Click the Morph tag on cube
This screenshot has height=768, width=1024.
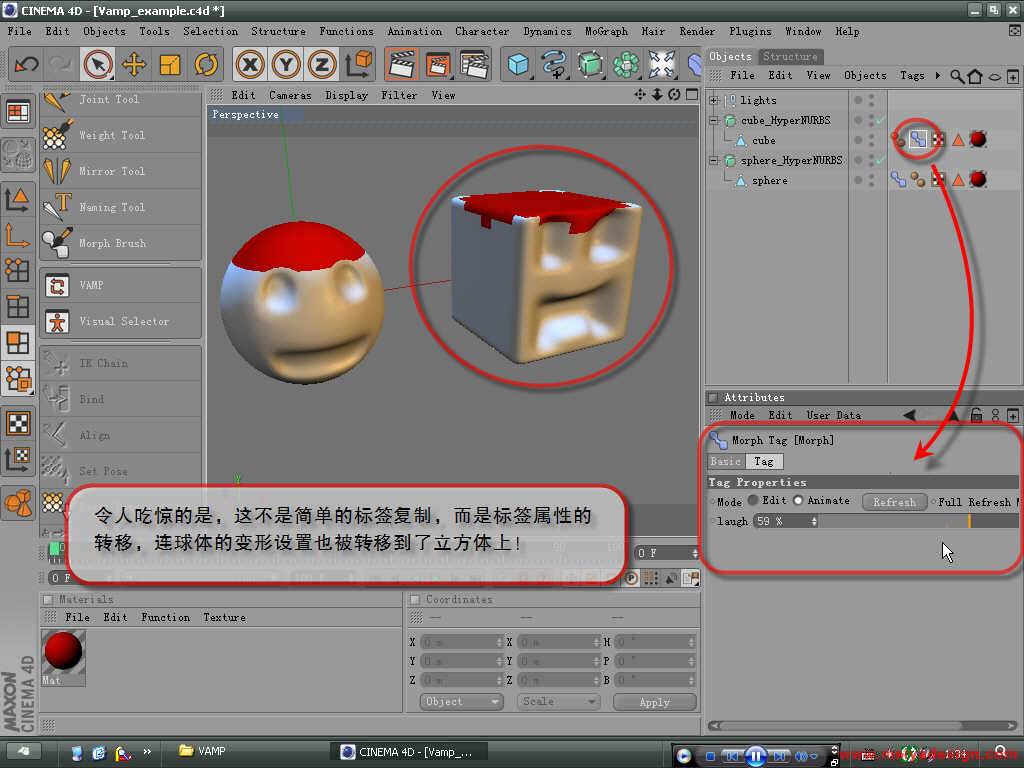point(918,139)
